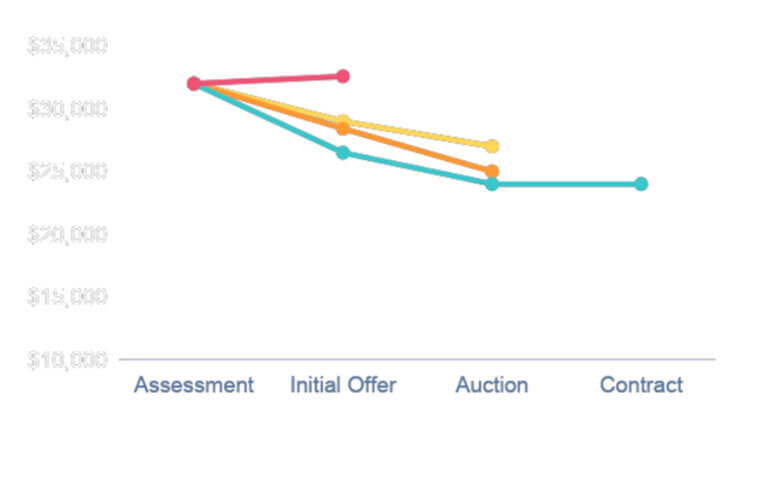Click the Auction x-axis label
The height and width of the screenshot is (500, 760).
click(x=492, y=385)
